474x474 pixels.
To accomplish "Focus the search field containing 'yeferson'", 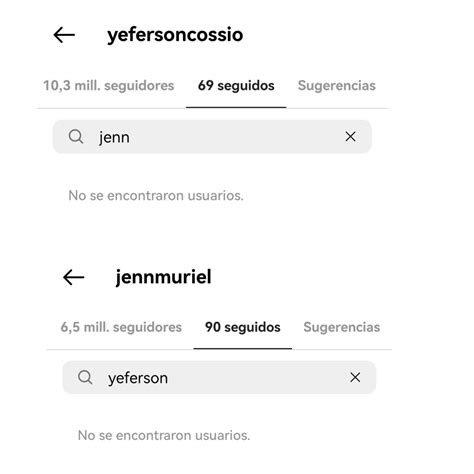I will (x=219, y=377).
